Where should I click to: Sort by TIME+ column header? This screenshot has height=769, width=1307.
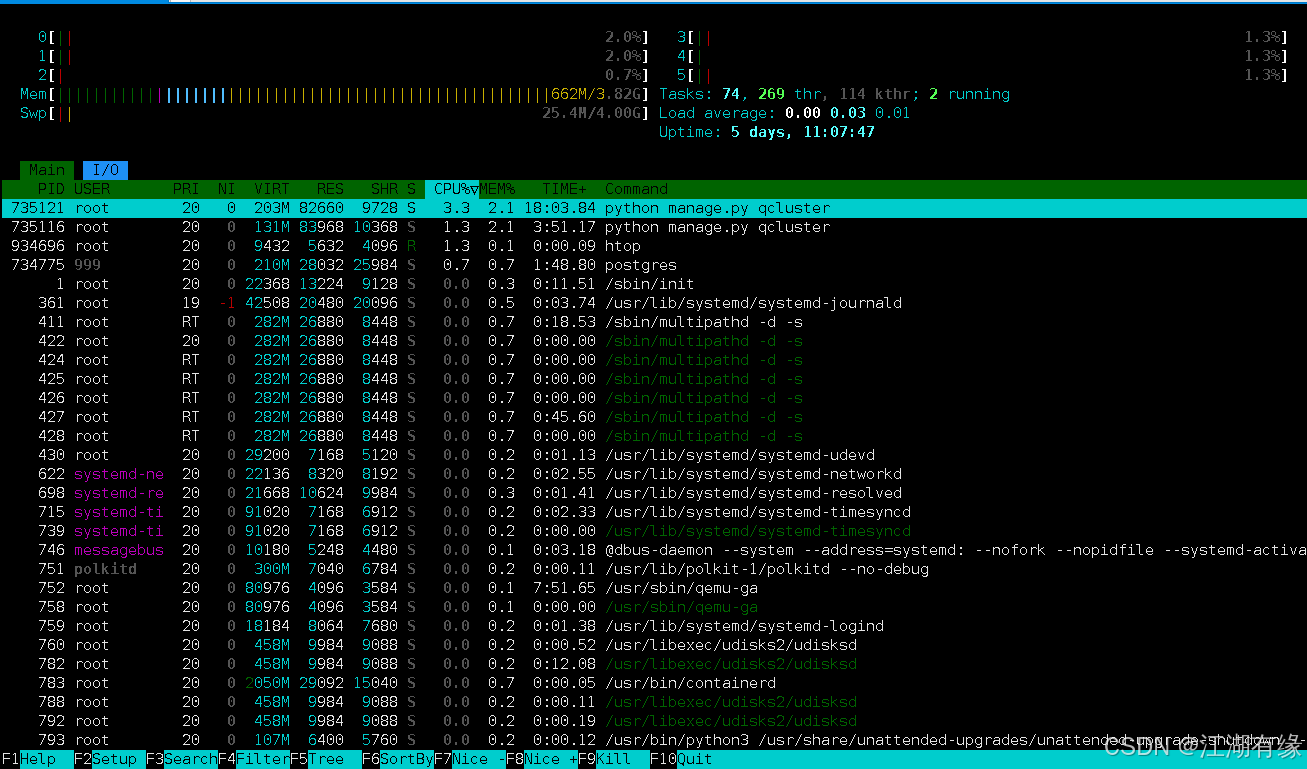[565, 189]
